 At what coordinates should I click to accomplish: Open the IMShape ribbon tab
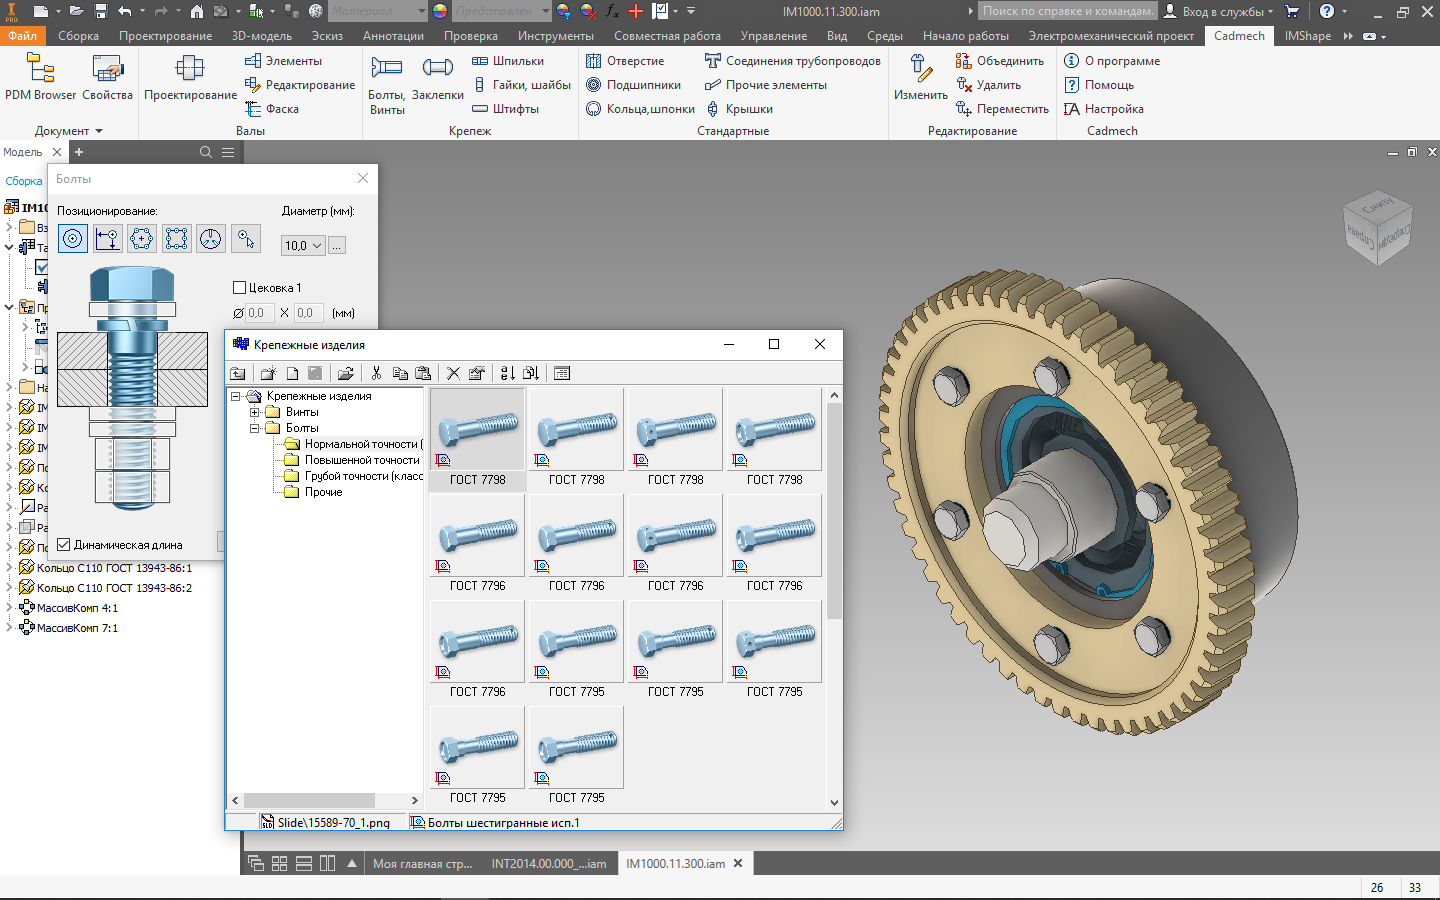(1307, 36)
